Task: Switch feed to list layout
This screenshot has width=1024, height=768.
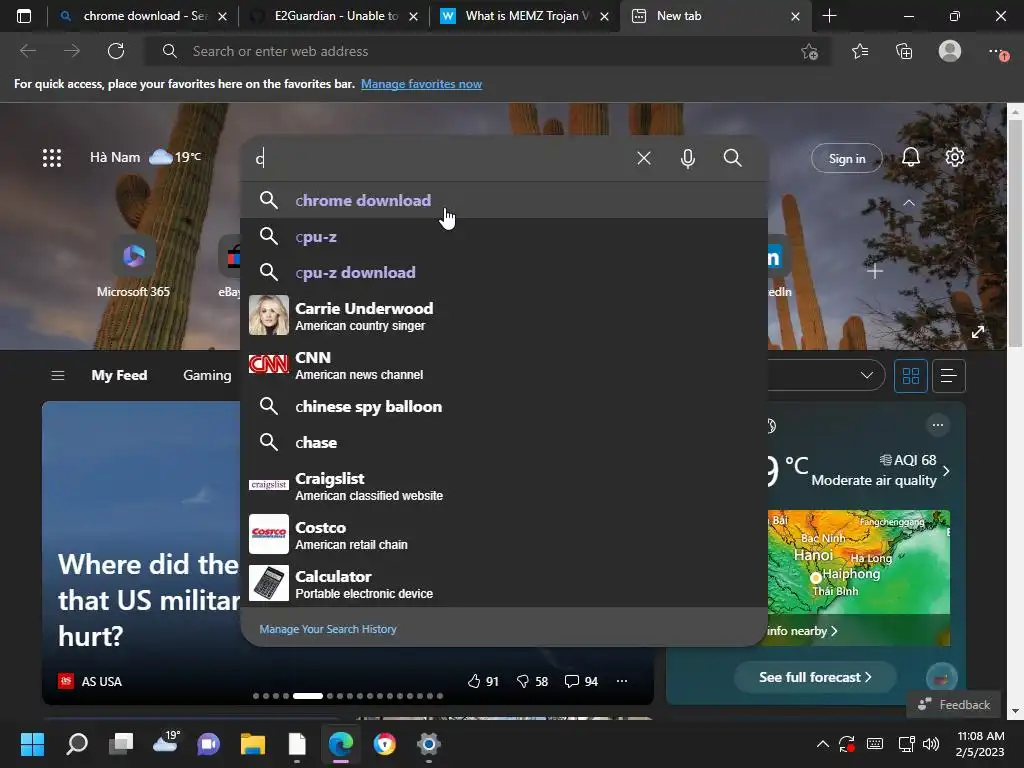Action: 948,376
